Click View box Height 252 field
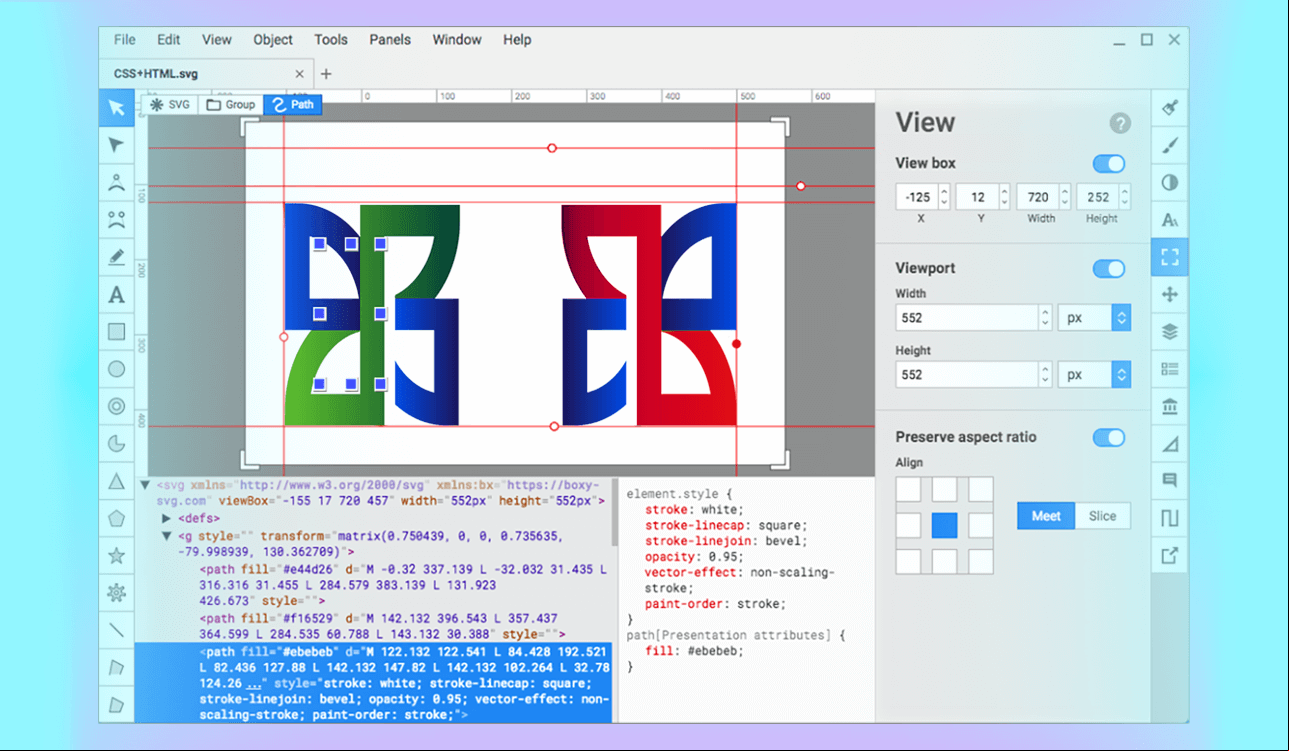The width and height of the screenshot is (1289, 751). (x=1099, y=197)
